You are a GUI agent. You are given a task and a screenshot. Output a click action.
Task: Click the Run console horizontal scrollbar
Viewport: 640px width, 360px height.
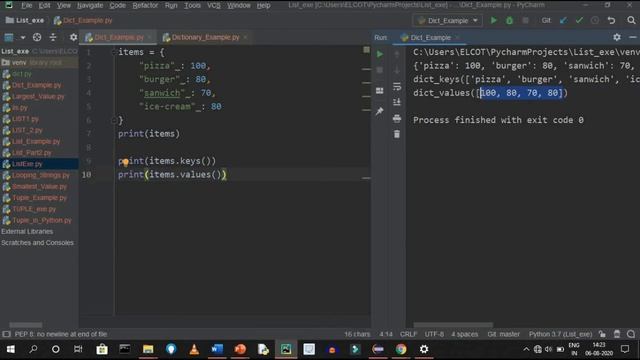pos(453,325)
